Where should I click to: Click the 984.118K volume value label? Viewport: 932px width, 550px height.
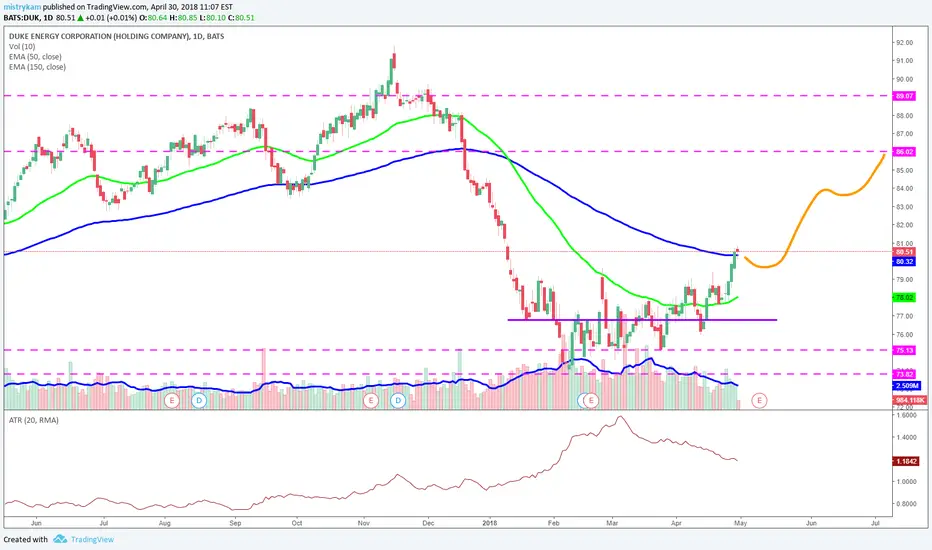pos(910,400)
